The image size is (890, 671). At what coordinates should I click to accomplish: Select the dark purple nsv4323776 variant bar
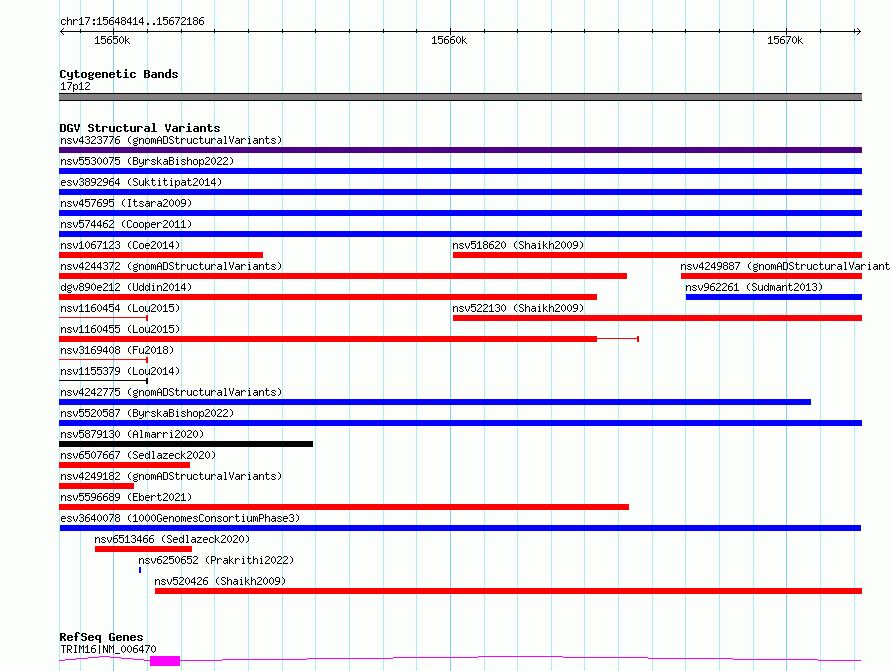(x=460, y=150)
